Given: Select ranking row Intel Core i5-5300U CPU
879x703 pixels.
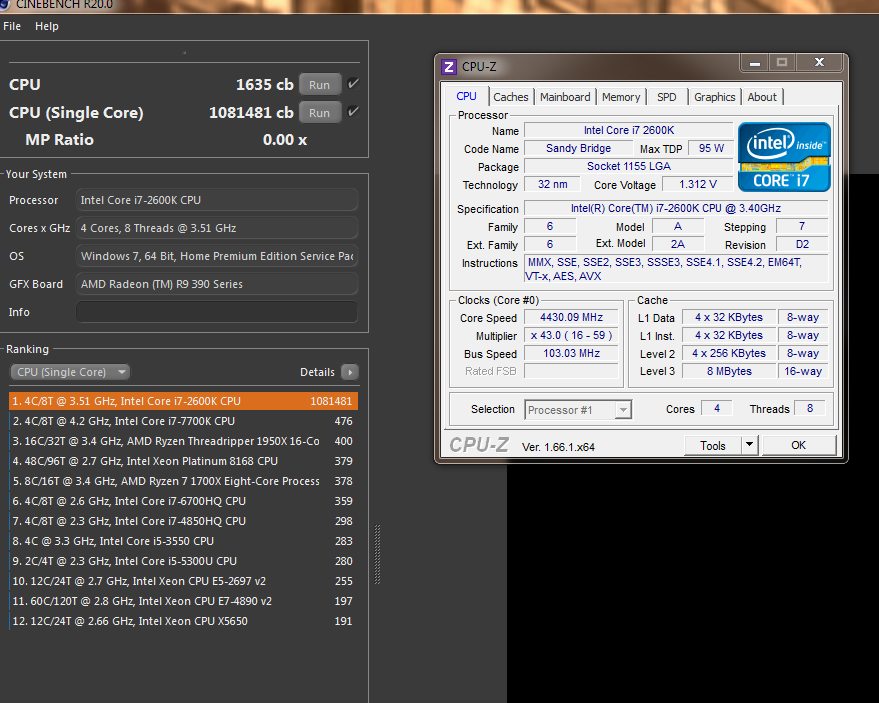Looking at the screenshot, I should pyautogui.click(x=183, y=561).
